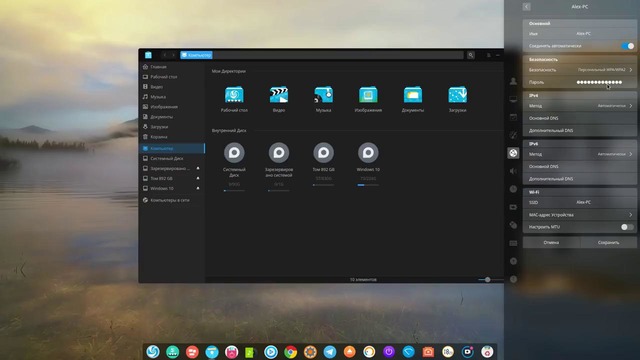The height and width of the screenshot is (360, 640).
Task: Select Изображения in file manager sidebar
Action: 172,107
